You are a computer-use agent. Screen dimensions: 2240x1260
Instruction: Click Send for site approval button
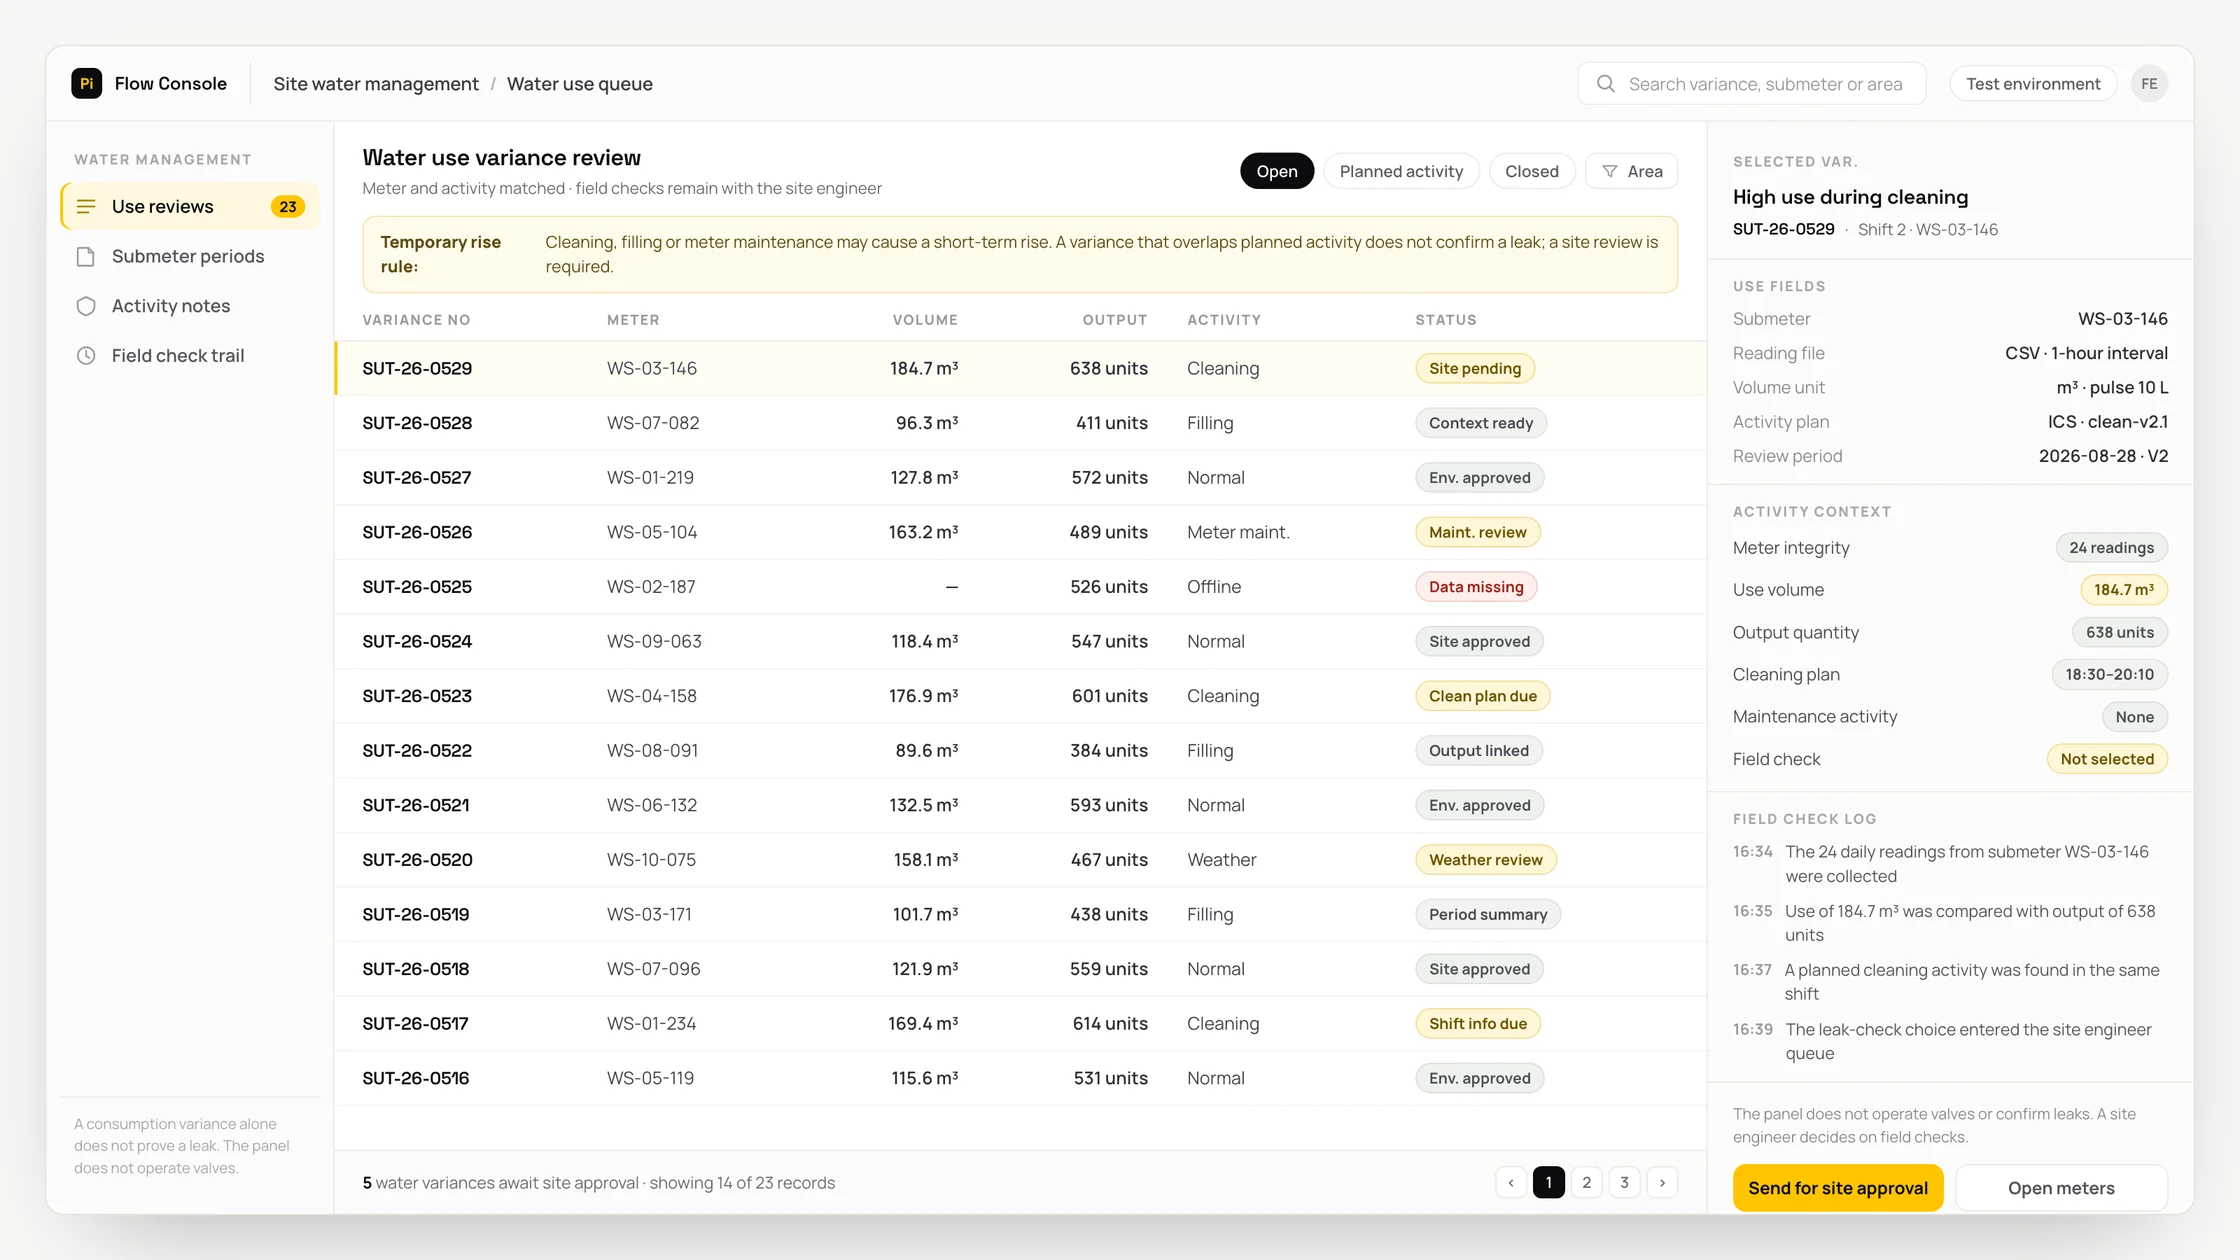point(1838,1188)
